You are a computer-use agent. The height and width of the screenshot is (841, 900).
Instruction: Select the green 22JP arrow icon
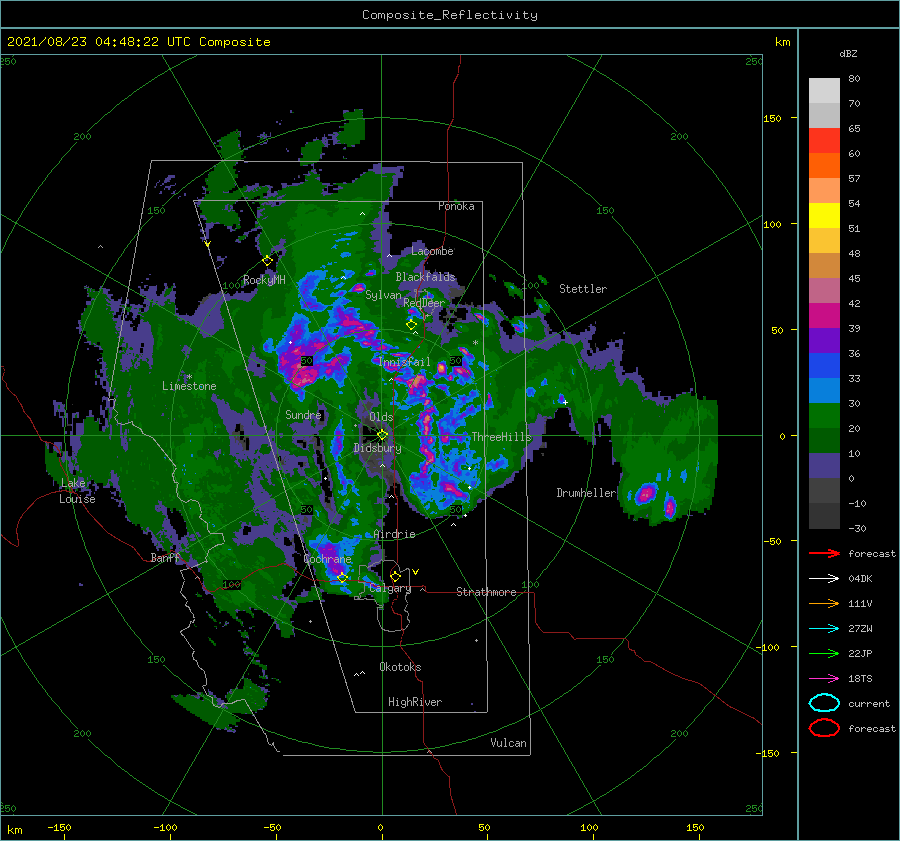(824, 653)
